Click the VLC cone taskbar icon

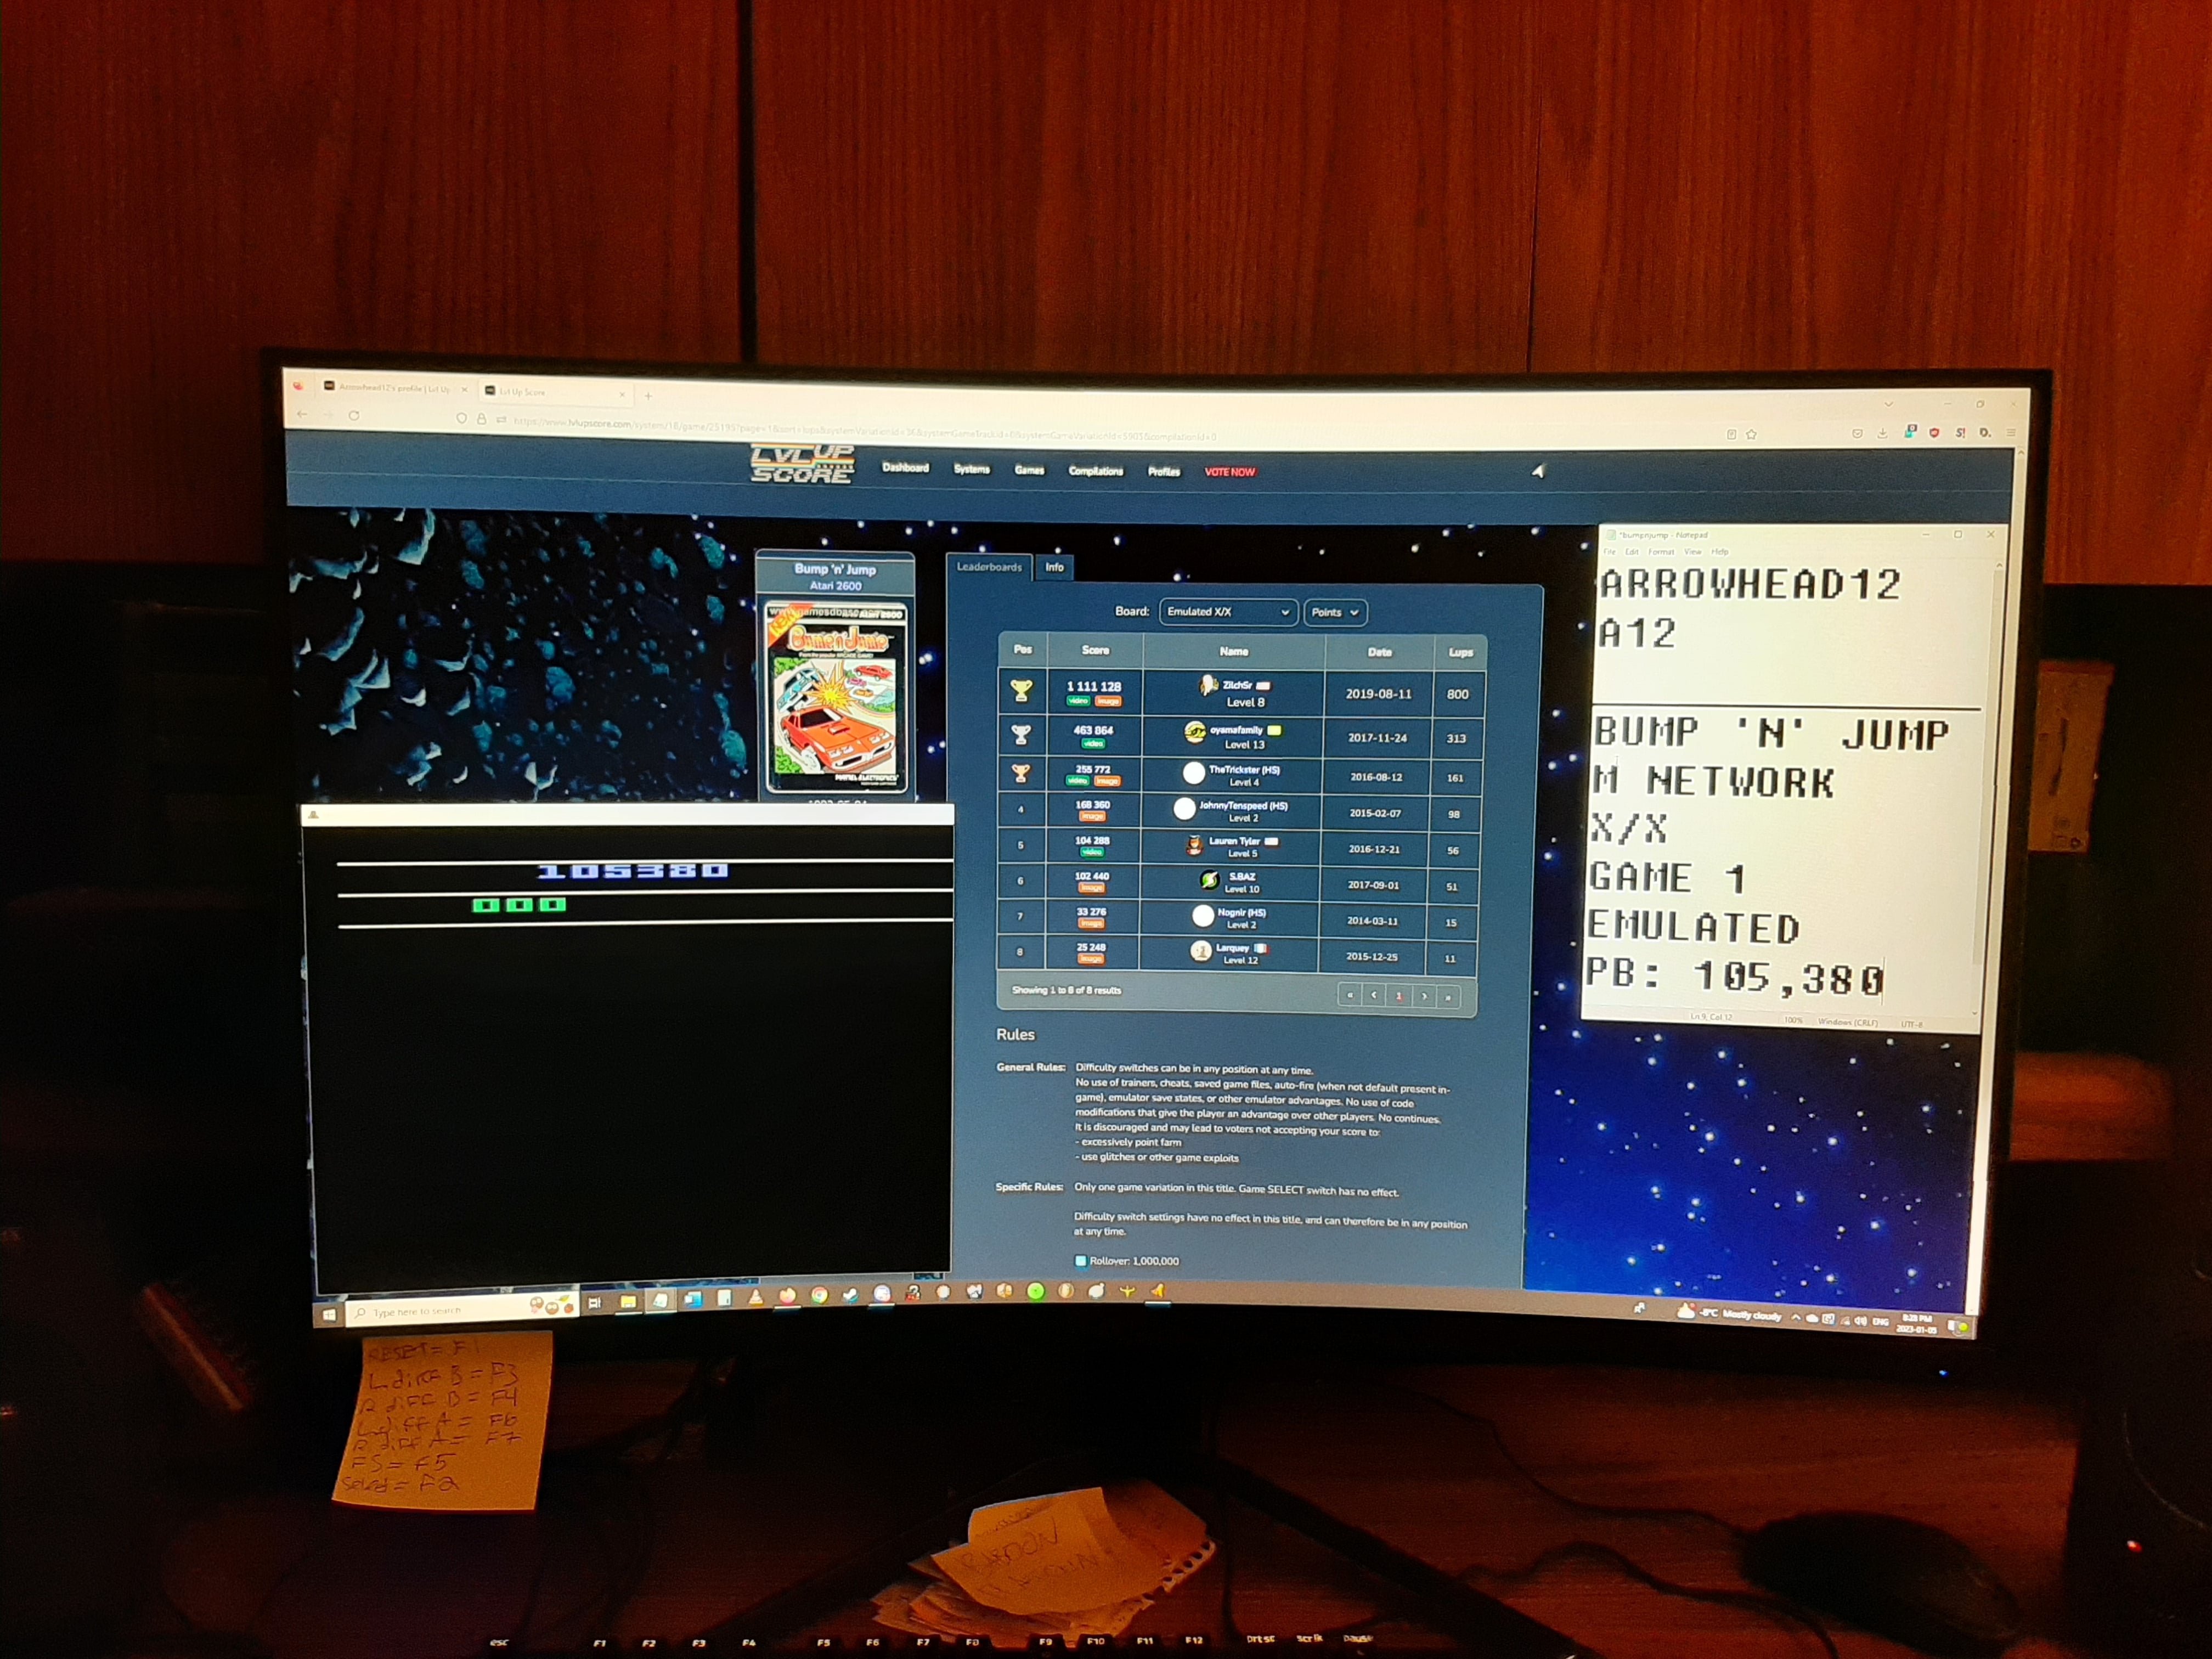(x=755, y=1297)
